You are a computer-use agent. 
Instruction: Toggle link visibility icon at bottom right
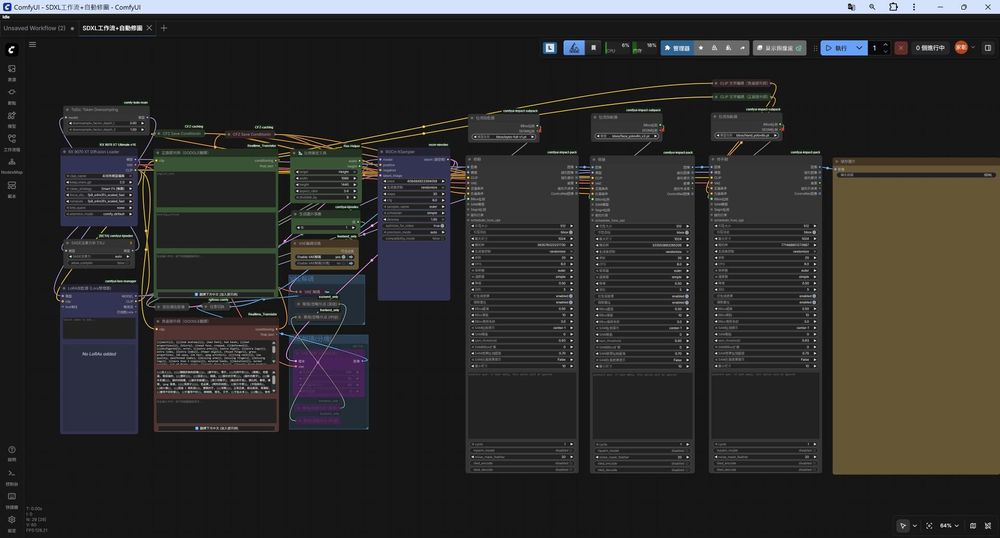pyautogui.click(x=988, y=526)
